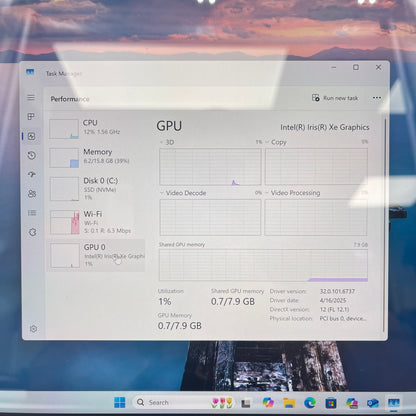Open the Details page icon in sidebar

[32, 213]
